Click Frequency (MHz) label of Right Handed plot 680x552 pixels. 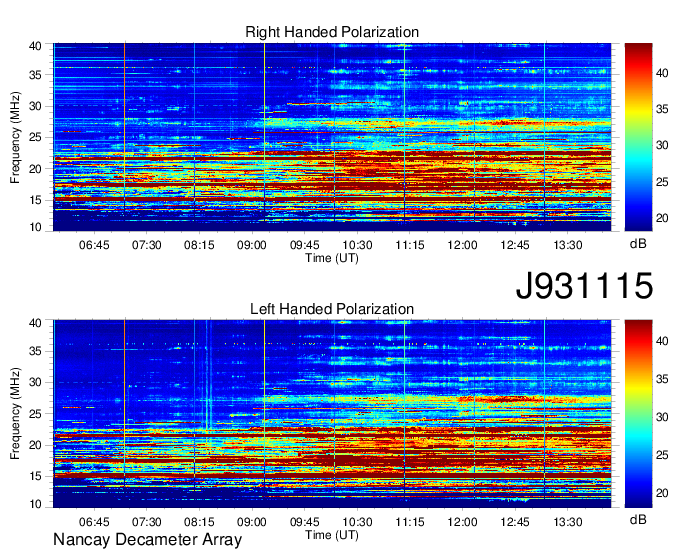click(x=15, y=137)
